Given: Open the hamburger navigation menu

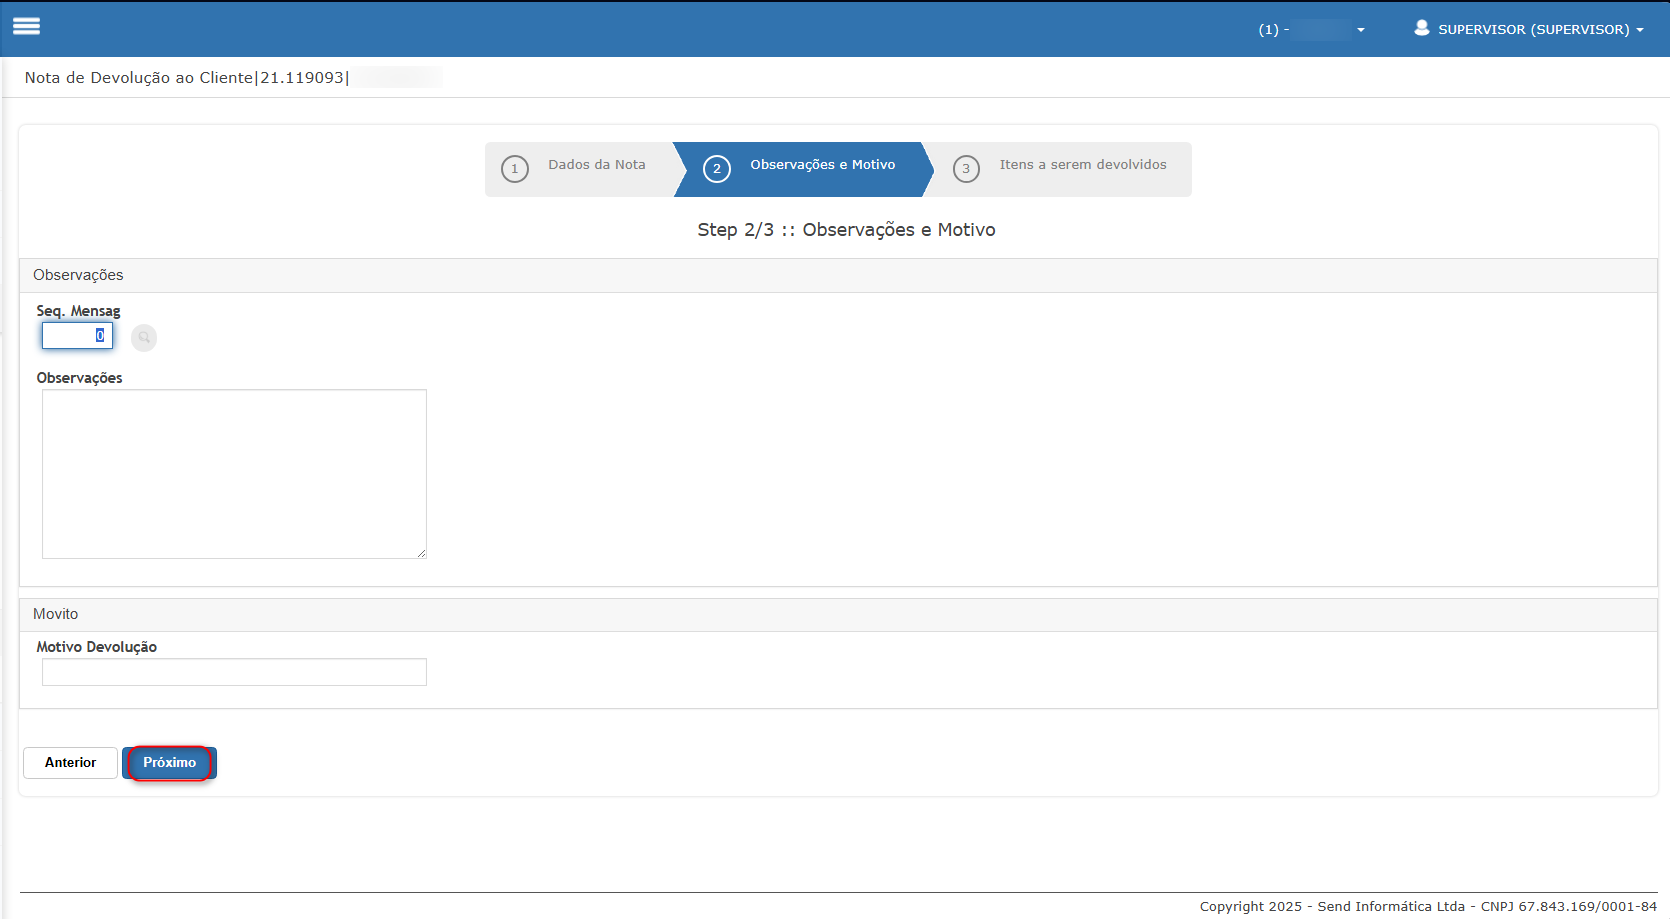Looking at the screenshot, I should tap(27, 27).
